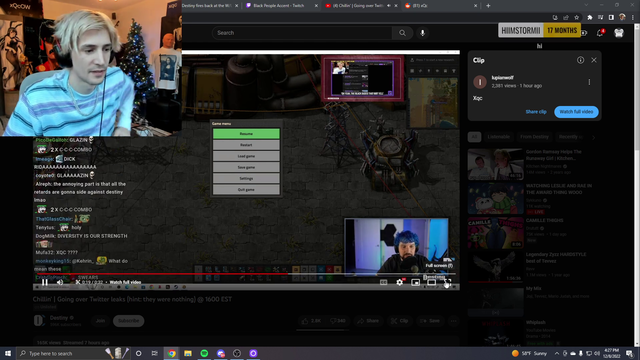Click the taskbar search box
The image size is (640, 360).
(73, 353)
